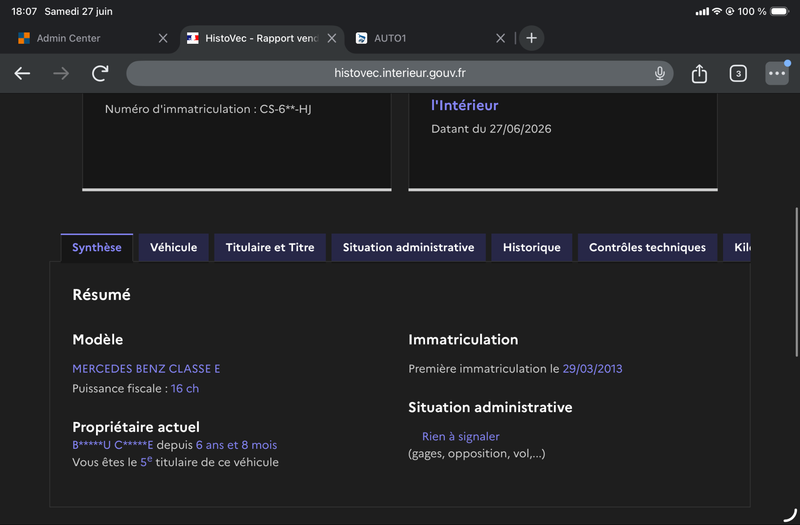This screenshot has width=800, height=525.
Task: Click the 6 ans et 8 mois duration
Action: coord(236,445)
